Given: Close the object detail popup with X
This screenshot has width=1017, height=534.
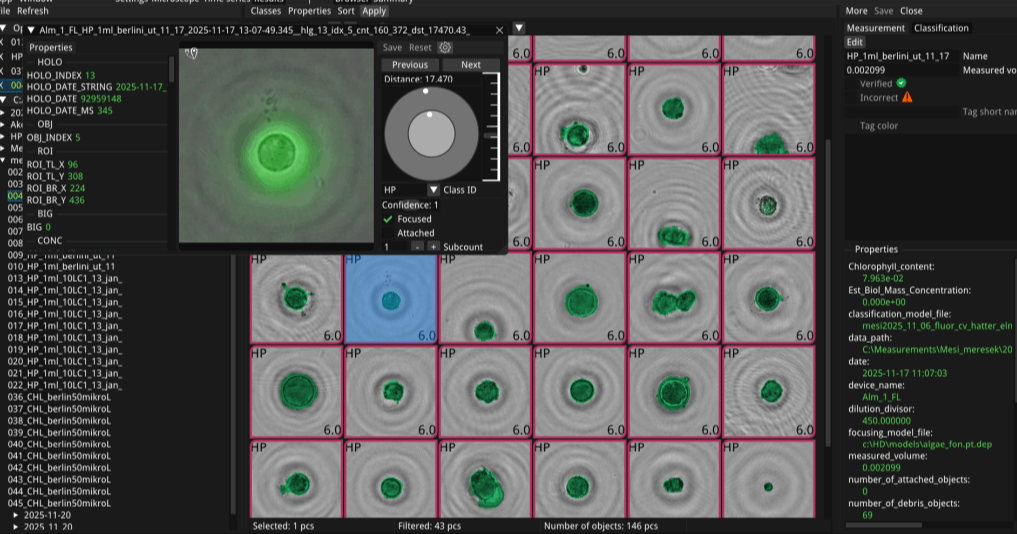Looking at the screenshot, I should tap(499, 30).
